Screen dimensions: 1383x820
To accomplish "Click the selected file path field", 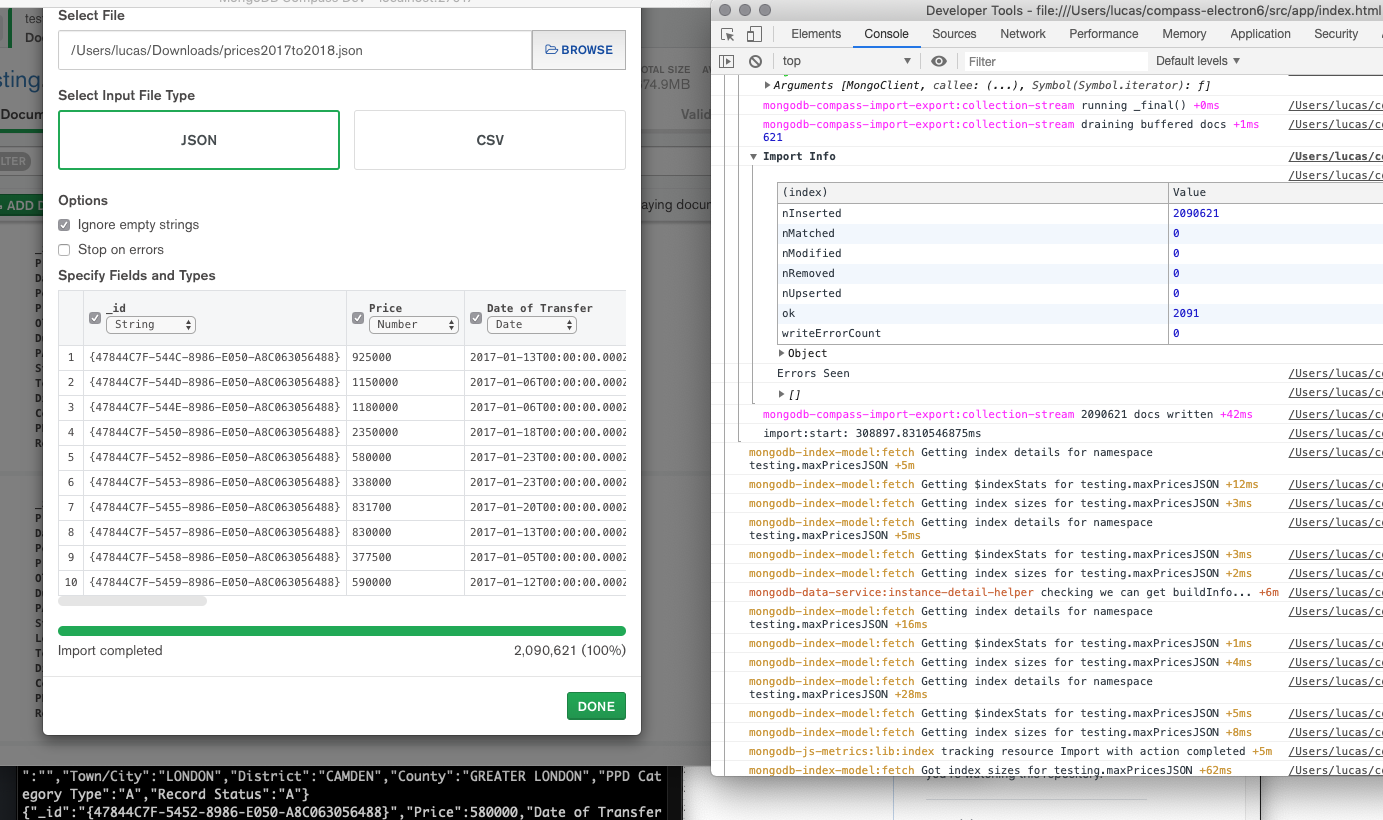I will pos(295,50).
